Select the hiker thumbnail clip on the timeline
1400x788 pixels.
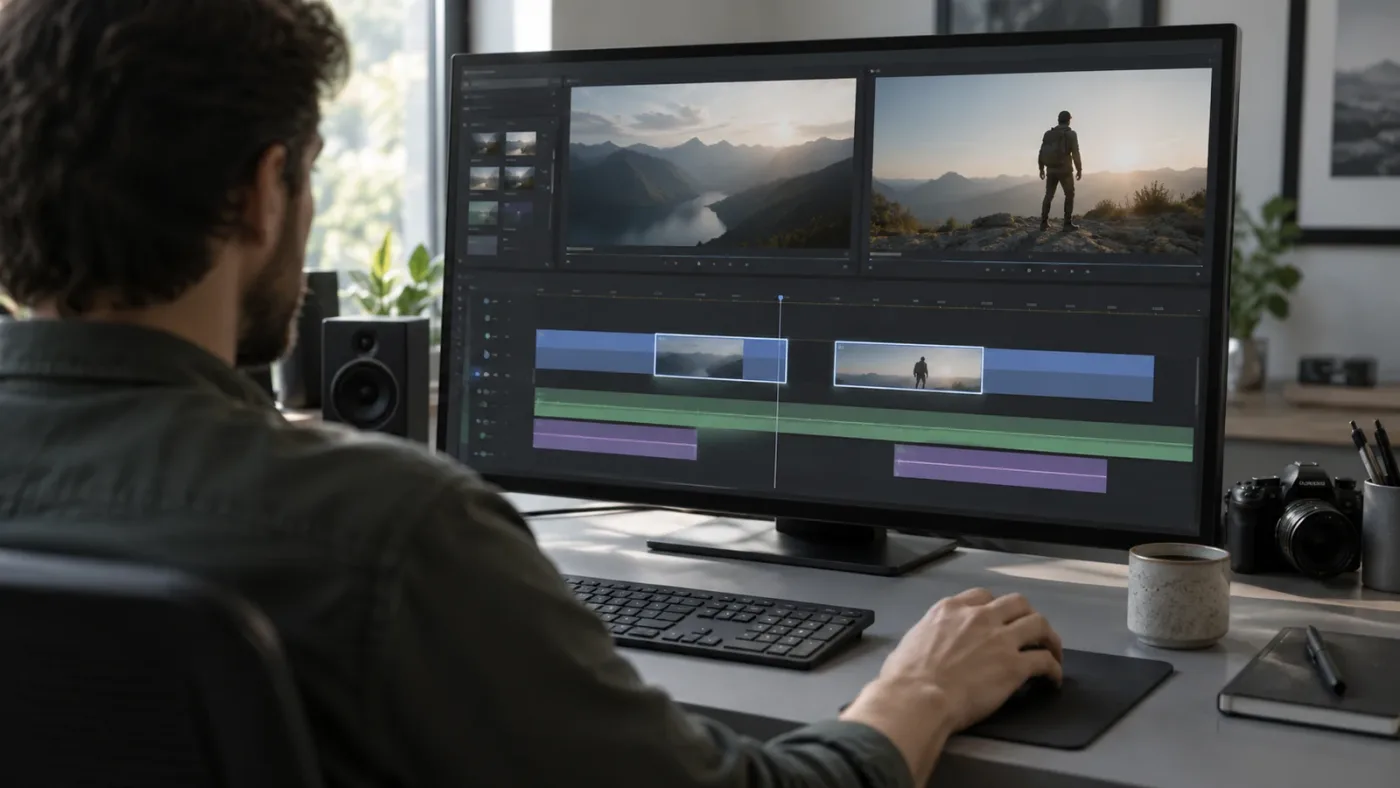point(908,367)
